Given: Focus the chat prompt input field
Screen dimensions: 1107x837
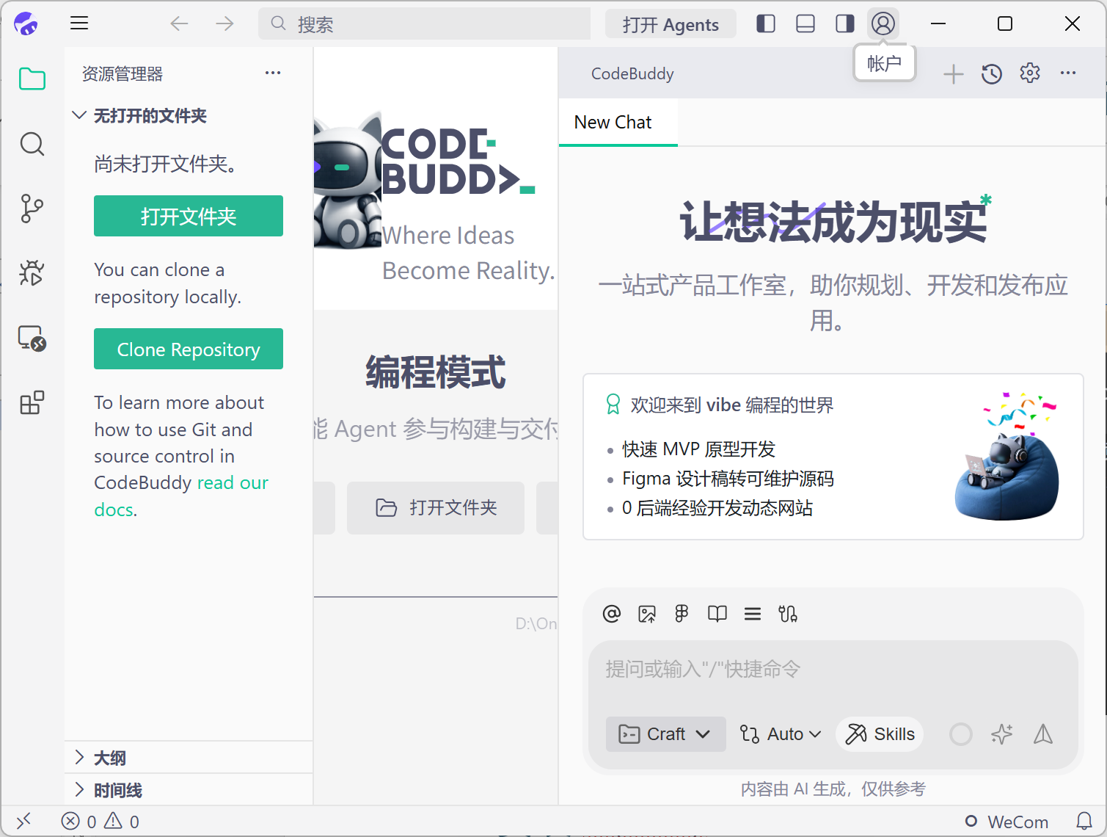Looking at the screenshot, I should tap(833, 670).
